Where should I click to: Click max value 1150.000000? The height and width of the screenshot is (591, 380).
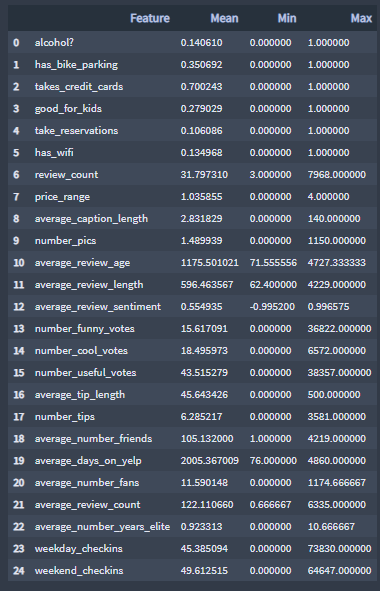click(x=337, y=240)
